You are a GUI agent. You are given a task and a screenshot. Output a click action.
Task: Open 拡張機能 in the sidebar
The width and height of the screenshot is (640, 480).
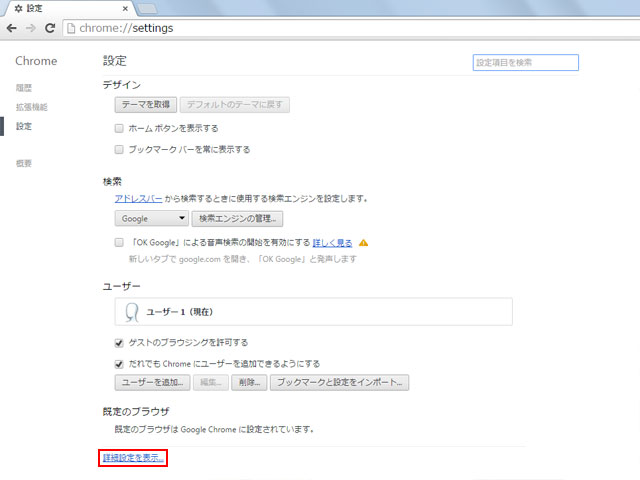tap(31, 107)
